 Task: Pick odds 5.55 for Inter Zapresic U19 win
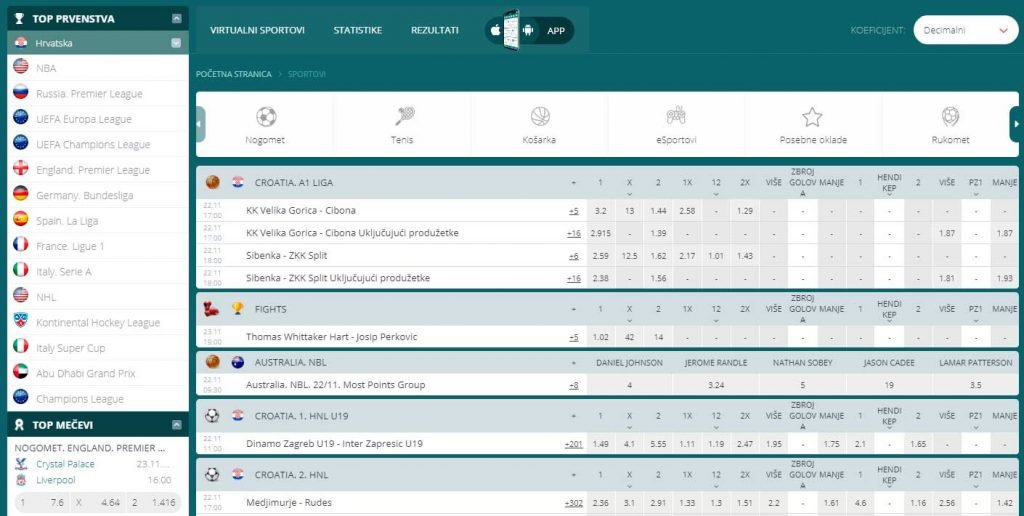658,443
